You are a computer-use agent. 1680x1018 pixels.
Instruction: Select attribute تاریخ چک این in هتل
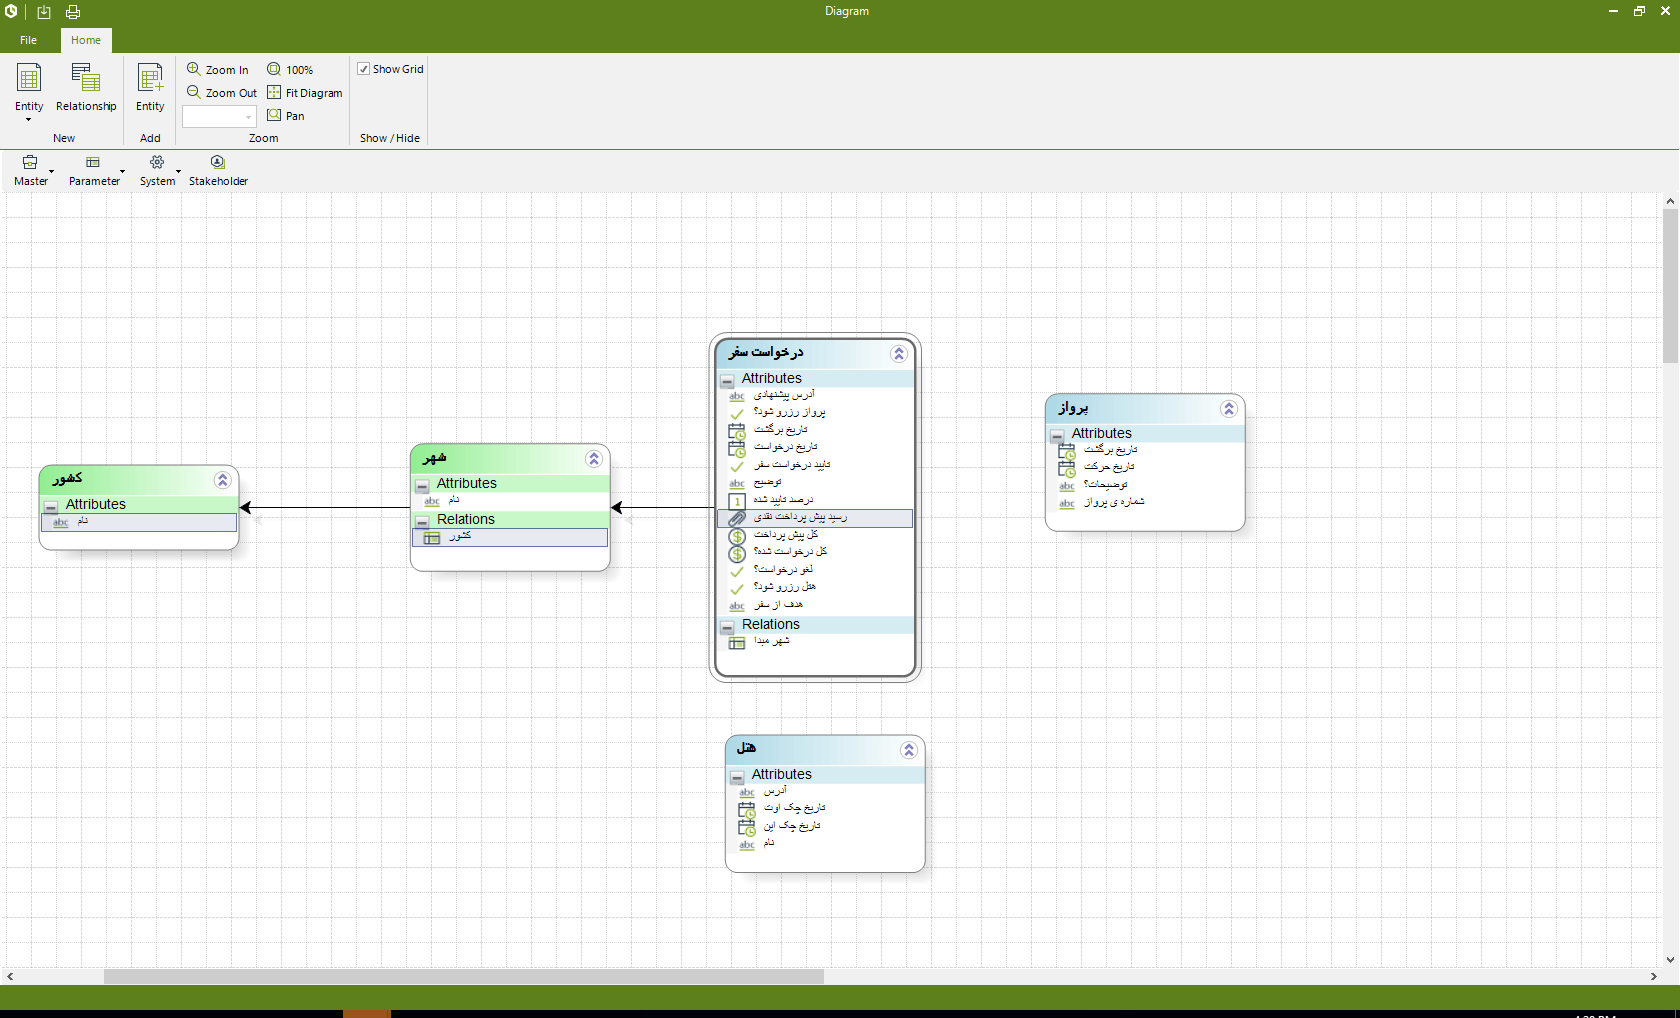click(x=792, y=826)
